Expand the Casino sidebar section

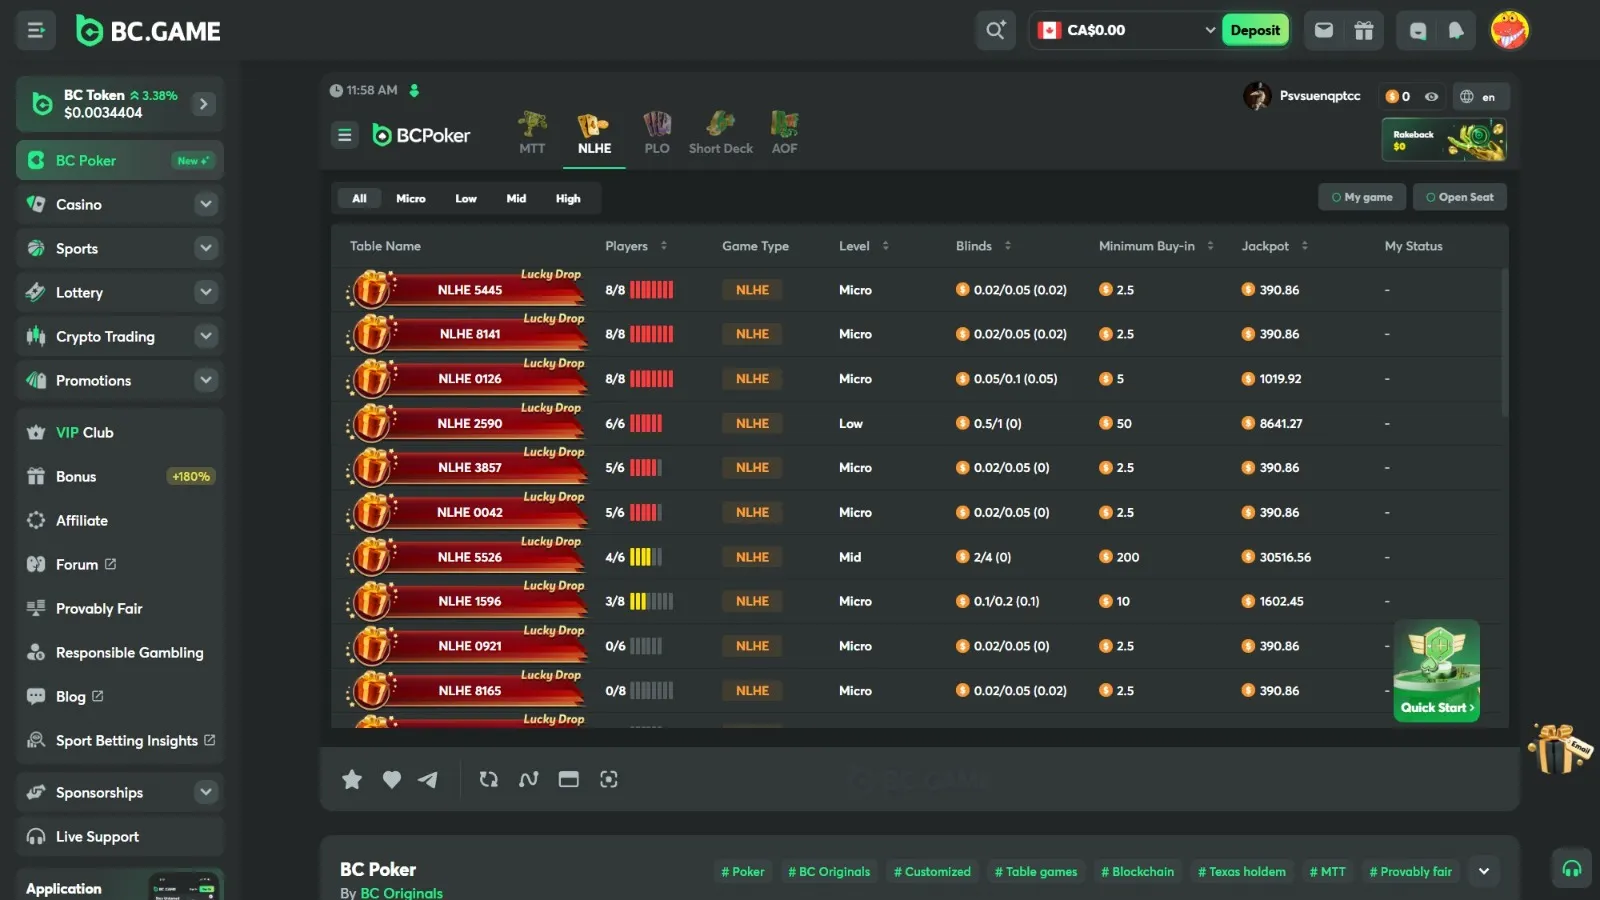(x=205, y=204)
